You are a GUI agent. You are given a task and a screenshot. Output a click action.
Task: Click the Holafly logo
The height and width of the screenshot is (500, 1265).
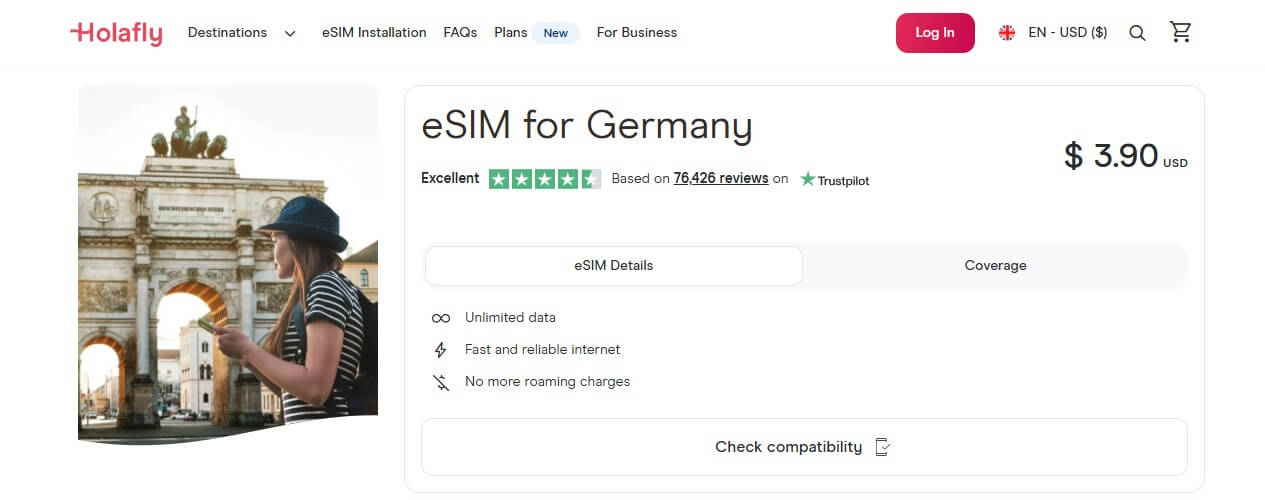tap(116, 33)
